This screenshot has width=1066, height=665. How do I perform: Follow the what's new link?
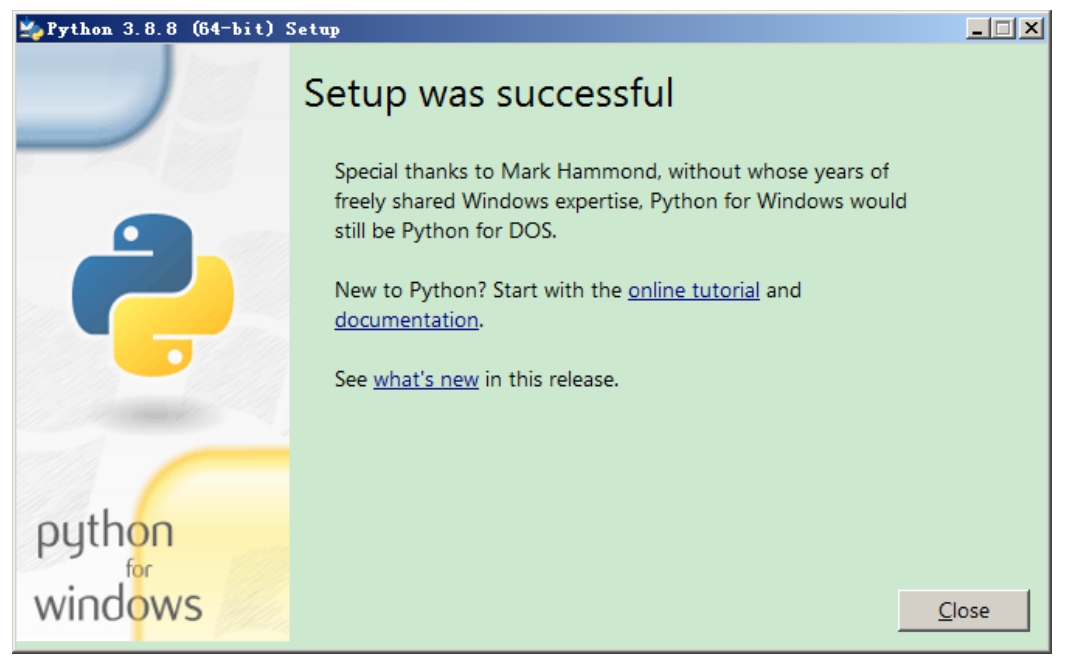426,380
